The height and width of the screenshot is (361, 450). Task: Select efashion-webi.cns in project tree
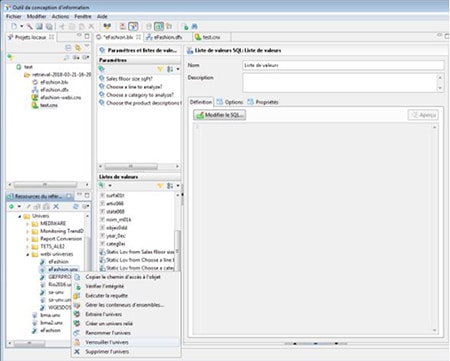(x=56, y=97)
